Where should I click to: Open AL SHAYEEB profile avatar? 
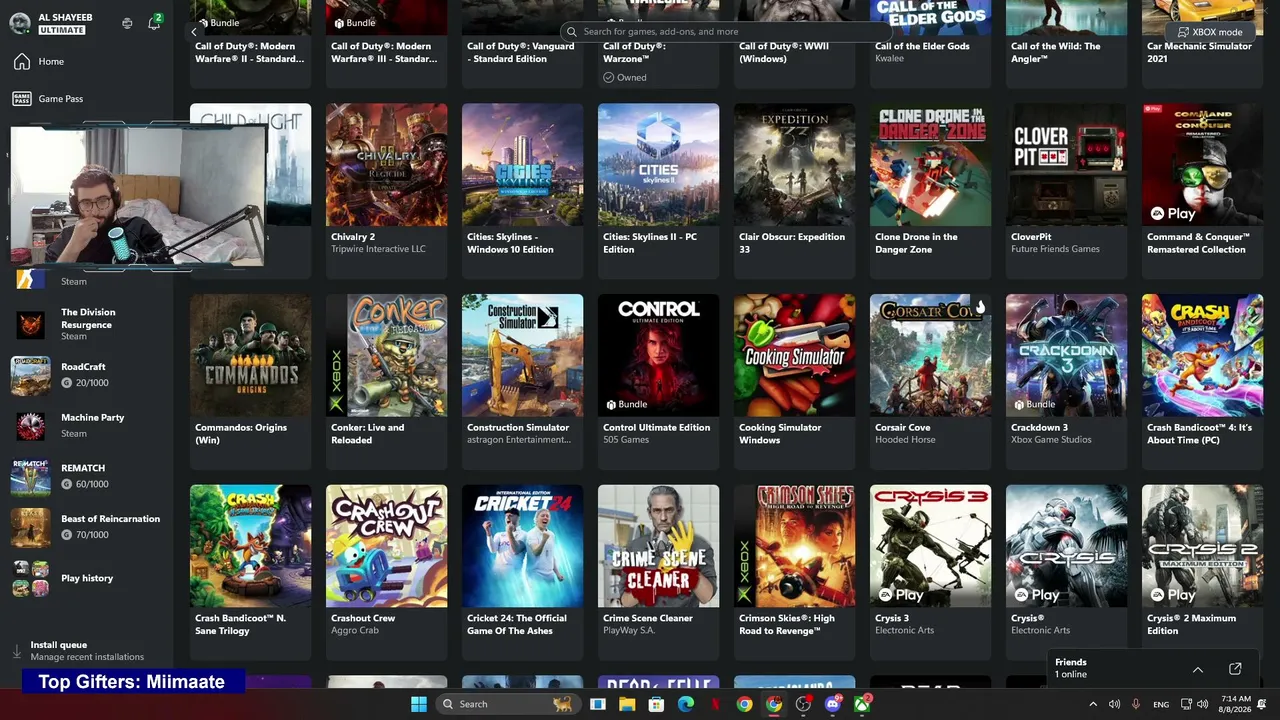[20, 23]
